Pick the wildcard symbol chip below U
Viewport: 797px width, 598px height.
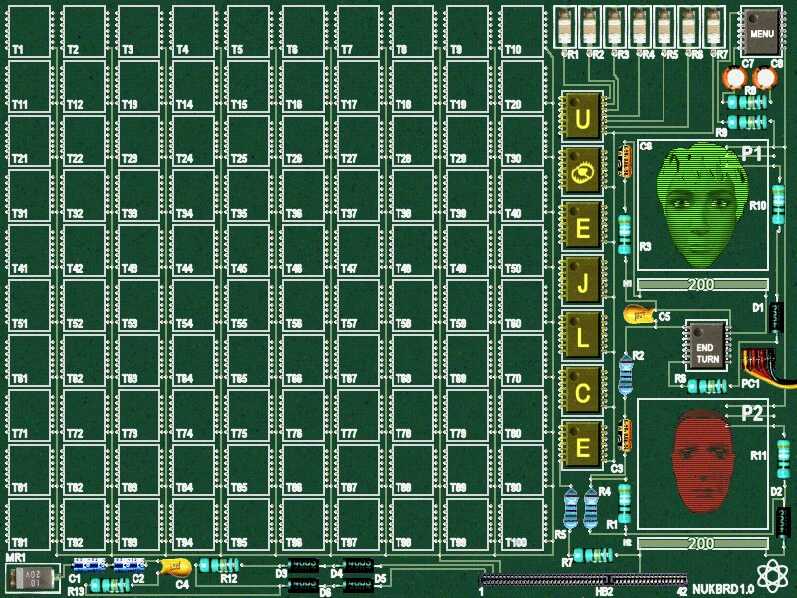pos(582,174)
